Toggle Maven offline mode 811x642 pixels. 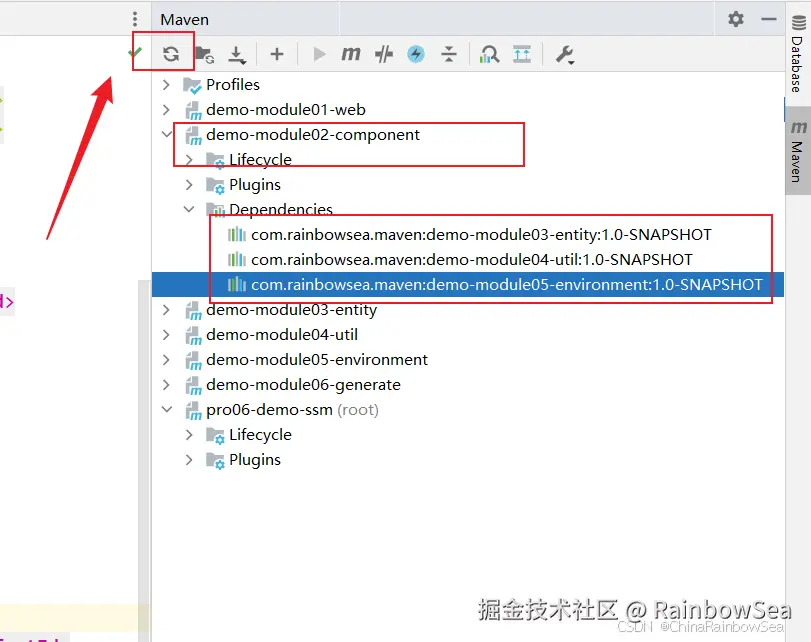[x=416, y=54]
